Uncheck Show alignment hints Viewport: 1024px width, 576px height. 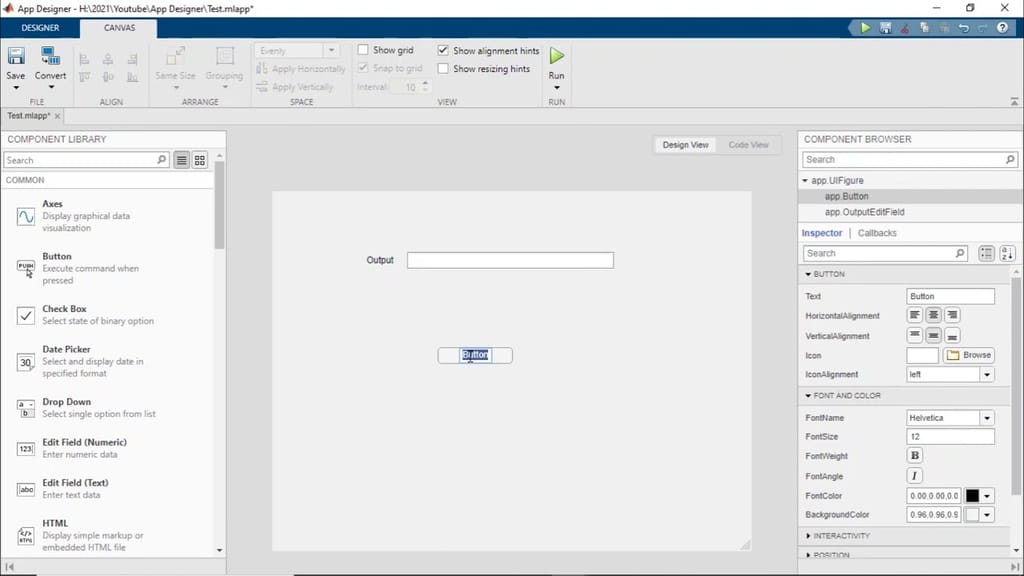point(443,50)
